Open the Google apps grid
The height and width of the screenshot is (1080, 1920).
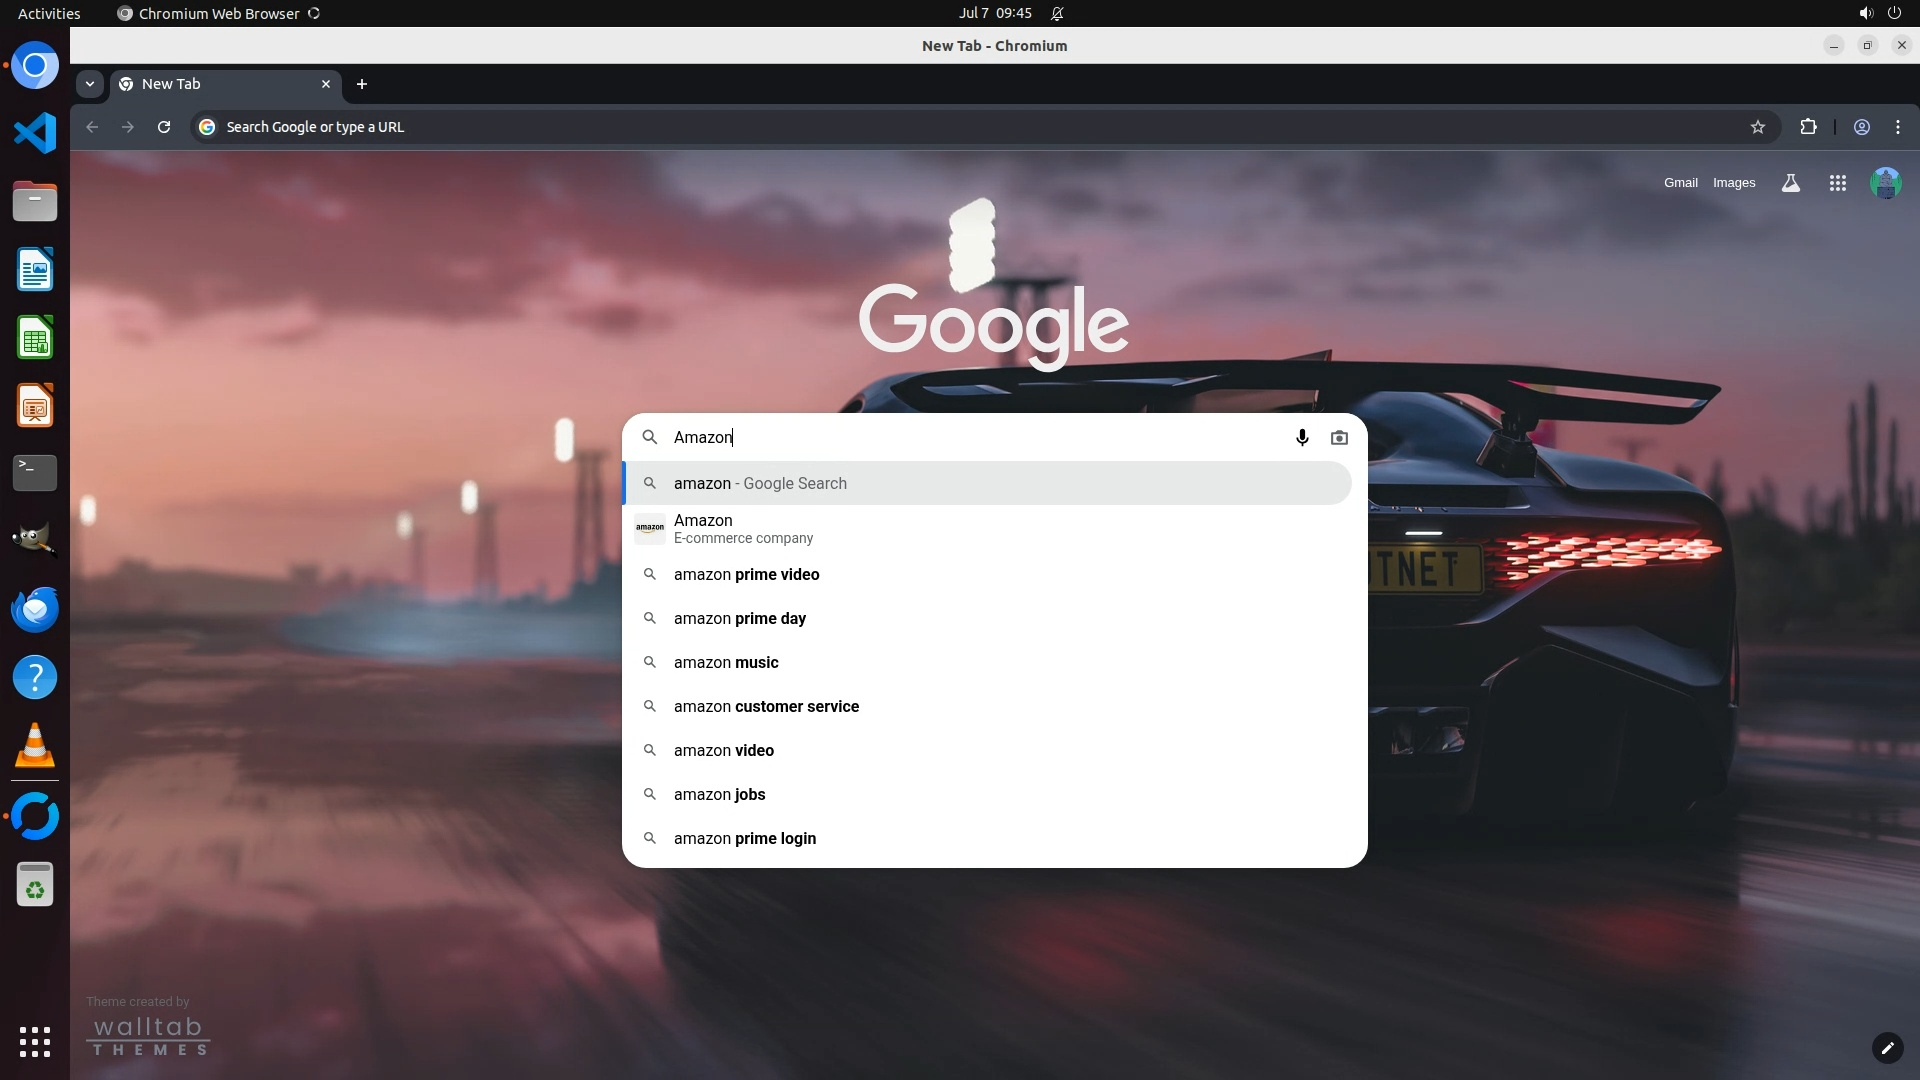point(1837,183)
